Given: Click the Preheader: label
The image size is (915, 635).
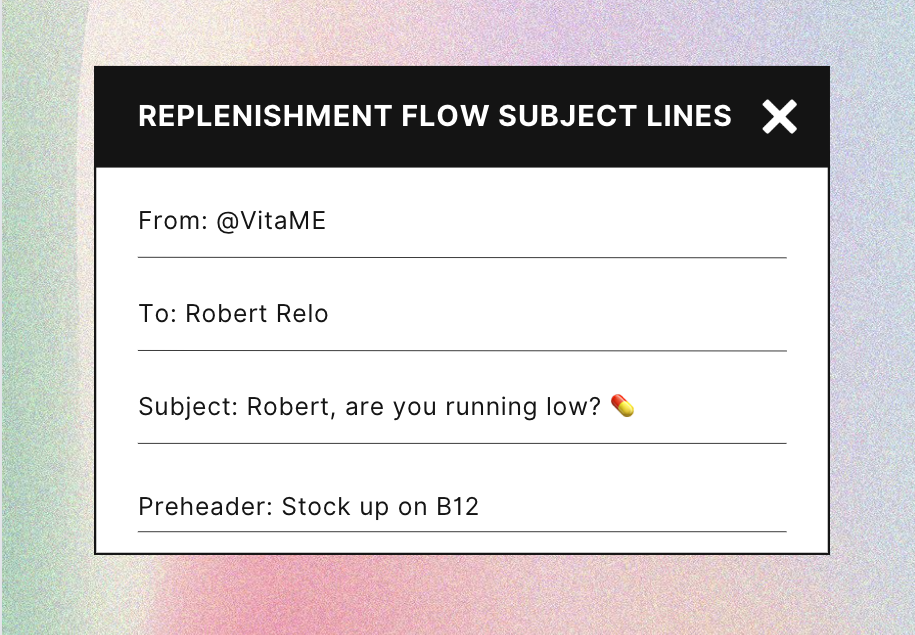Looking at the screenshot, I should tap(206, 507).
